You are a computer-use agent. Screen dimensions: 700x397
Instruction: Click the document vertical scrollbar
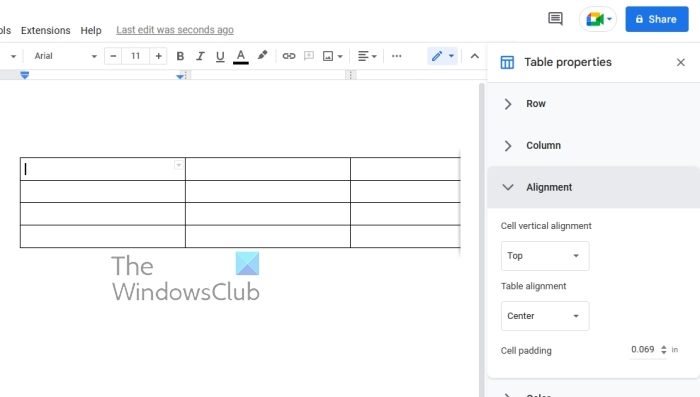click(482, 239)
